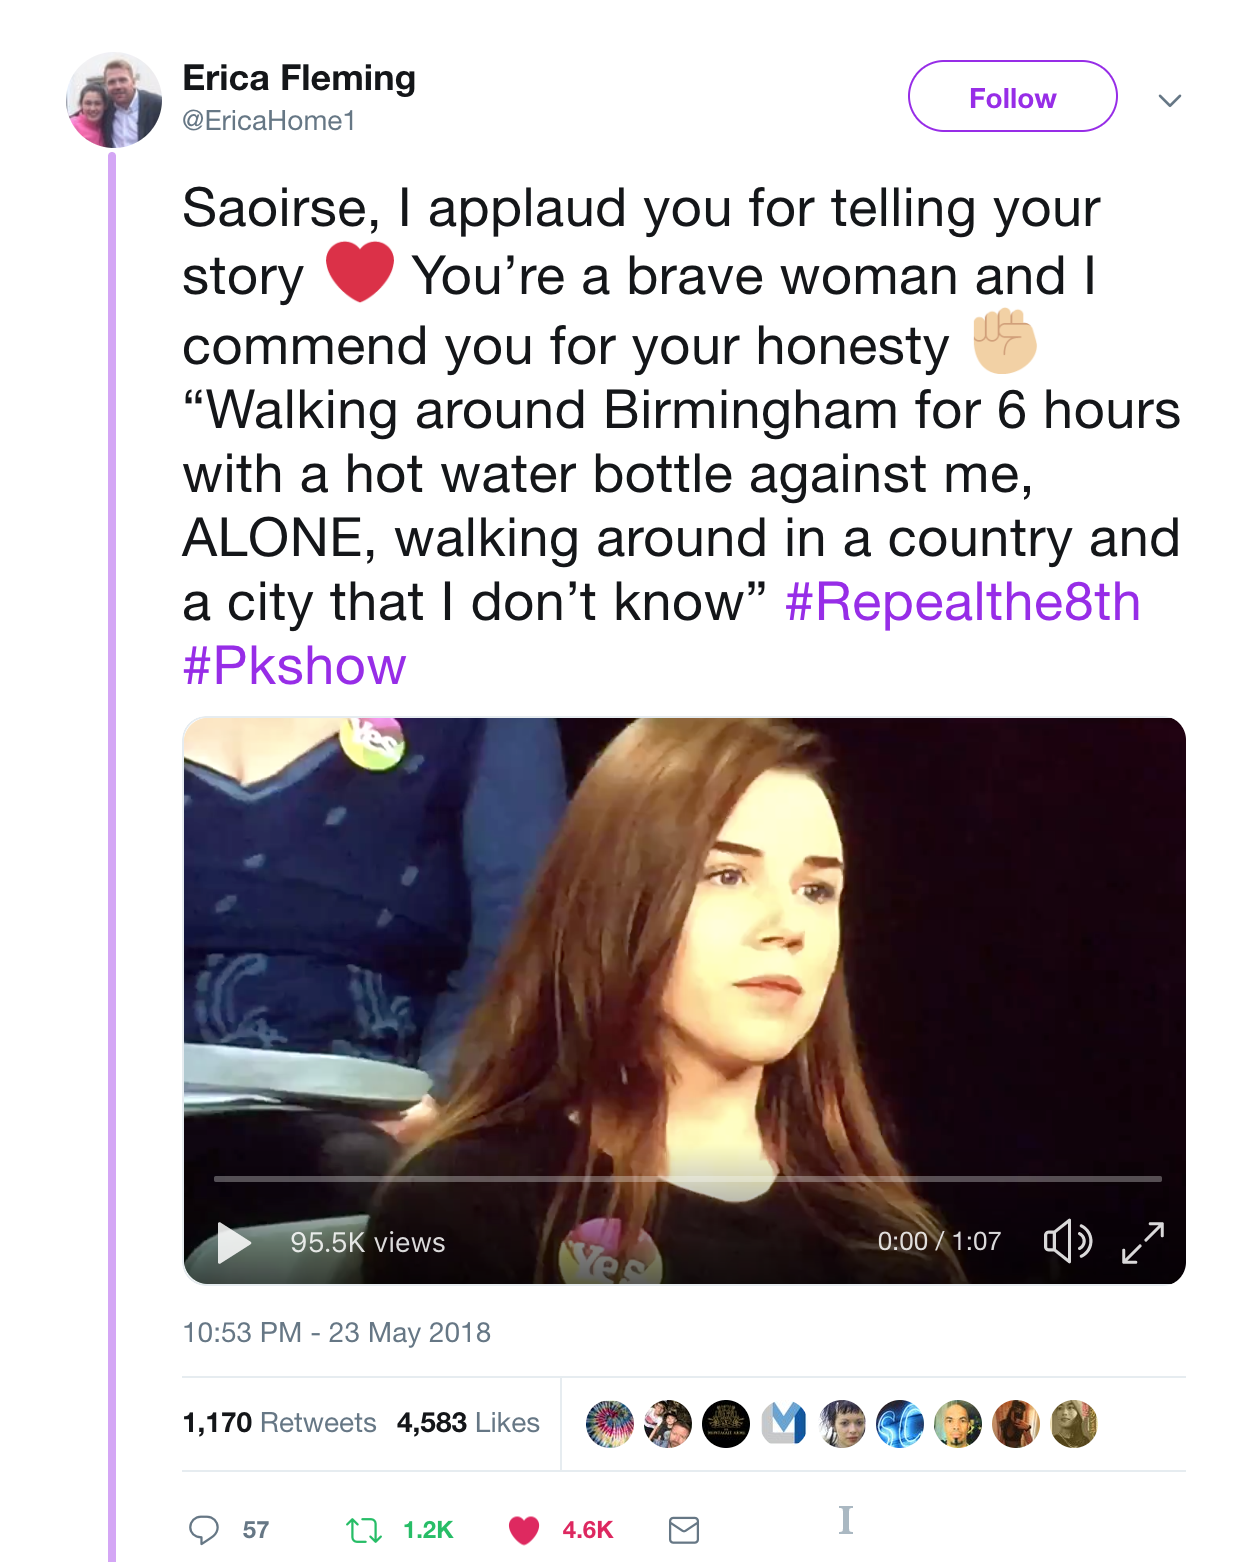Viewport: 1252px width, 1562px height.
Task: Mute the video volume speaker icon
Action: pyautogui.click(x=1067, y=1241)
